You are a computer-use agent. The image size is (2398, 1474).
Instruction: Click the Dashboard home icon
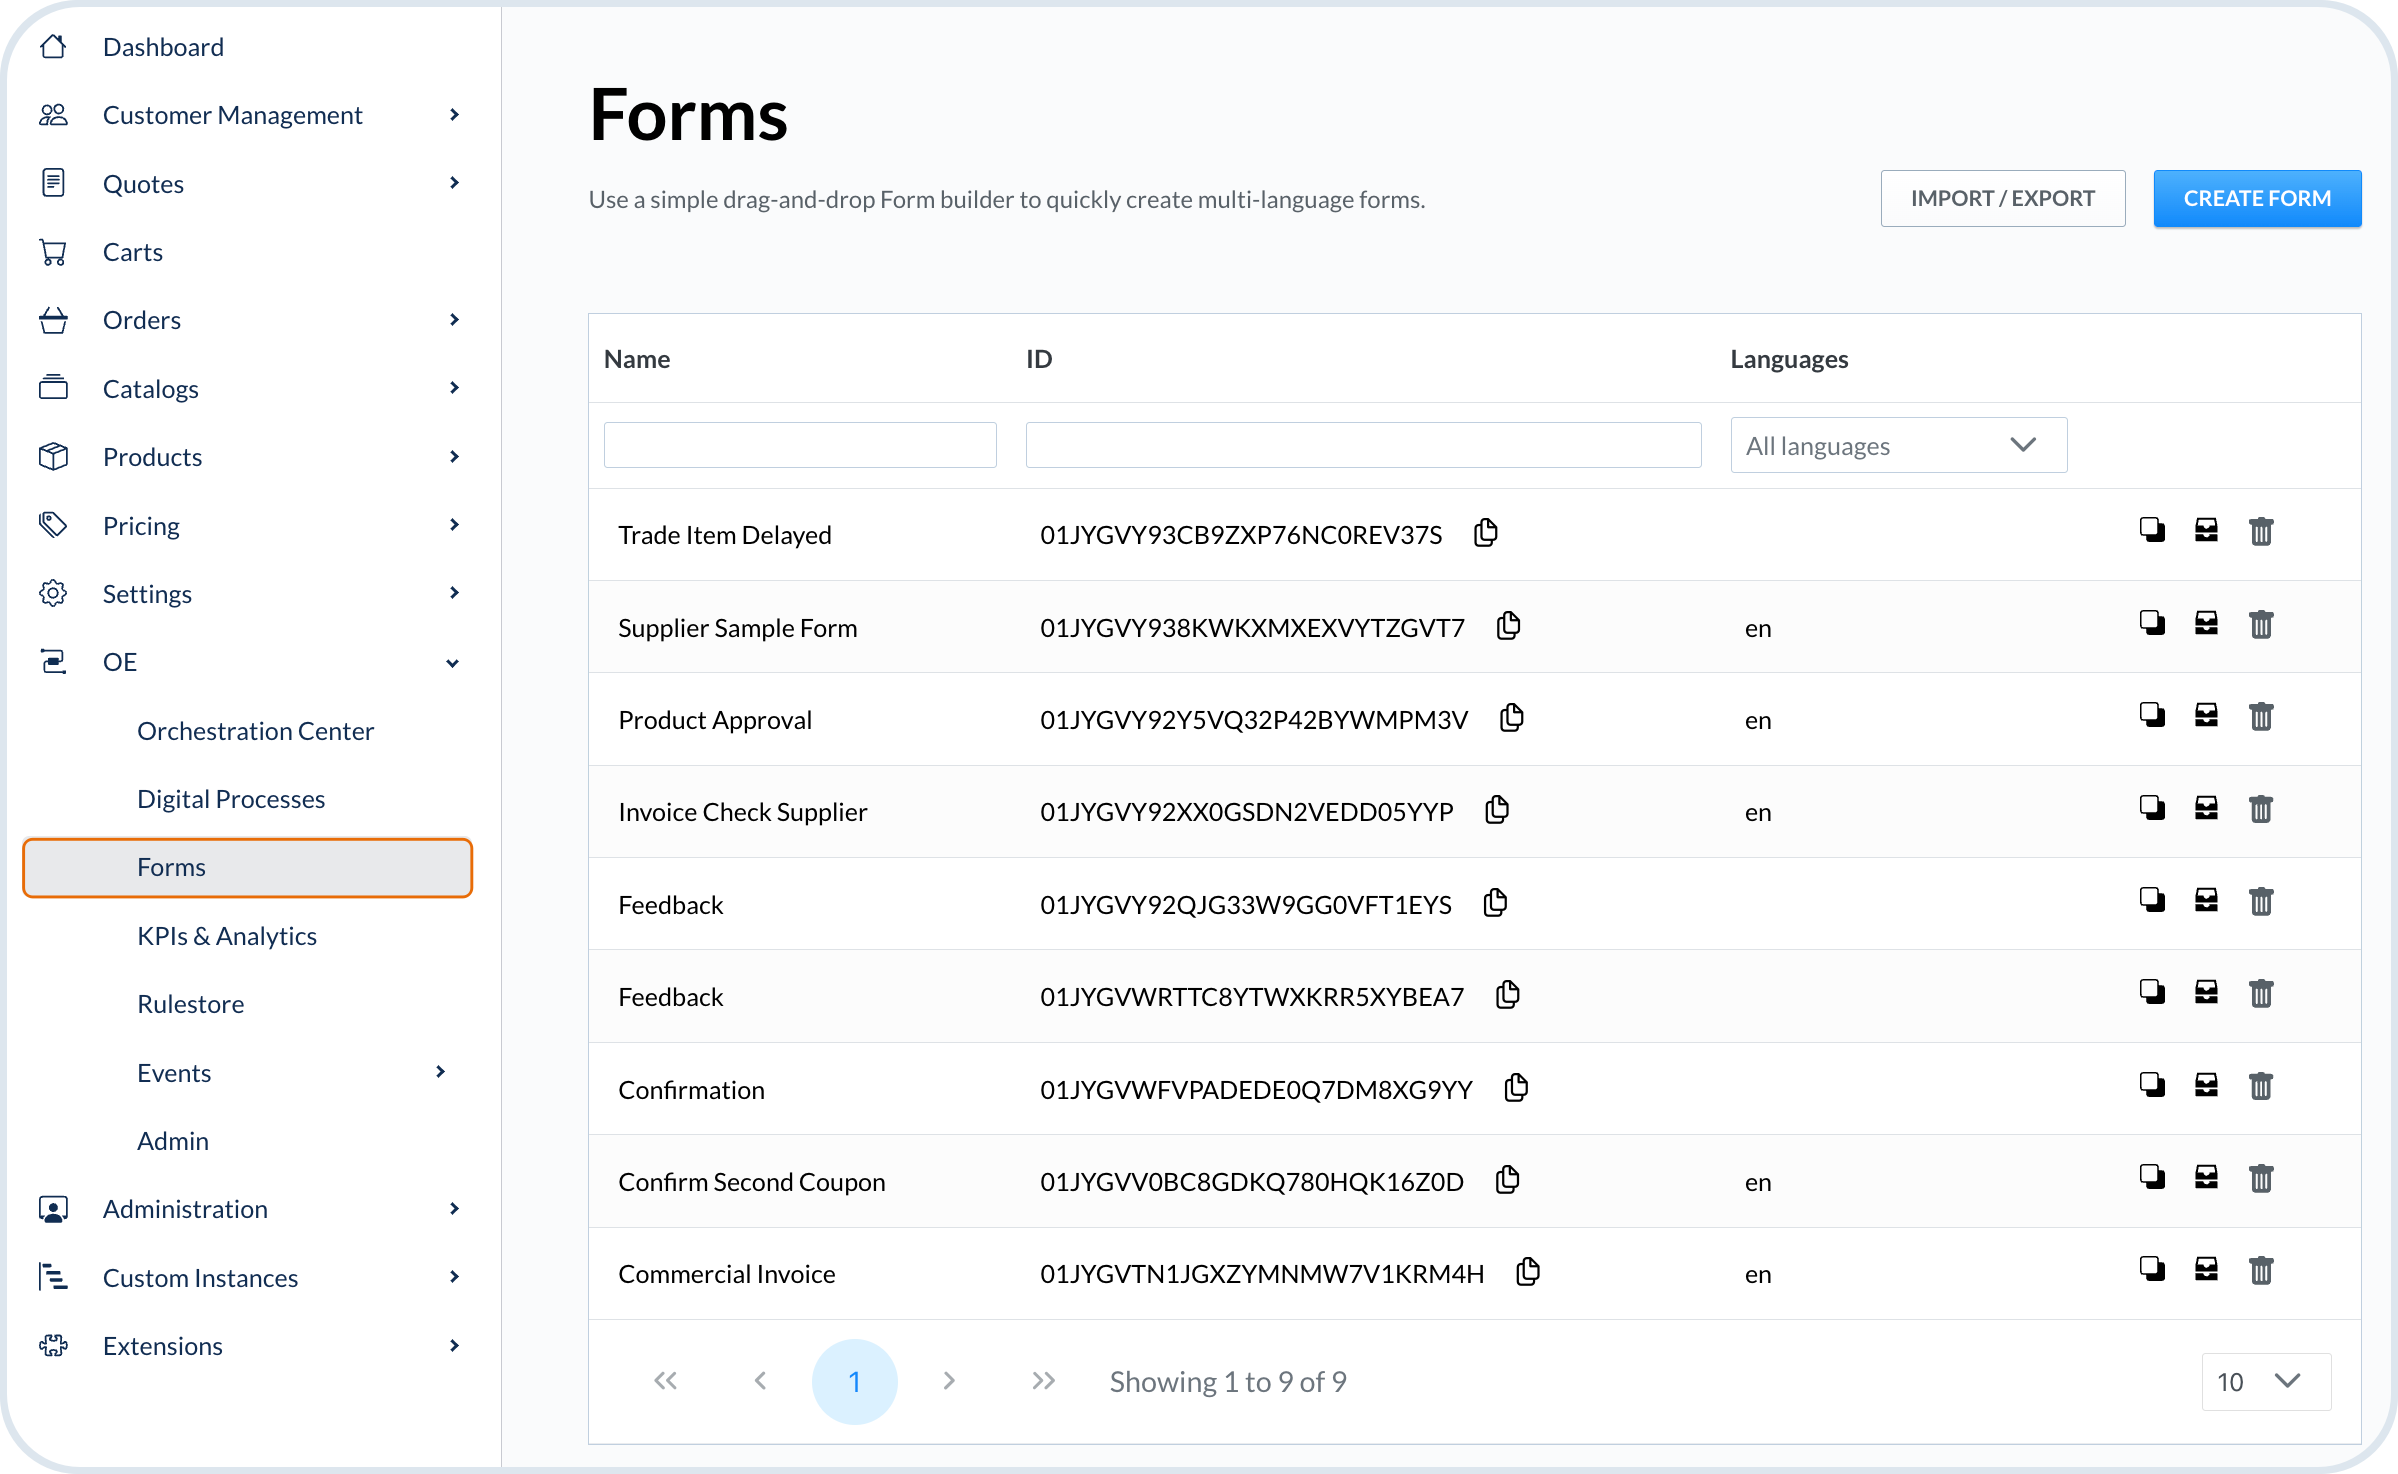click(54, 47)
